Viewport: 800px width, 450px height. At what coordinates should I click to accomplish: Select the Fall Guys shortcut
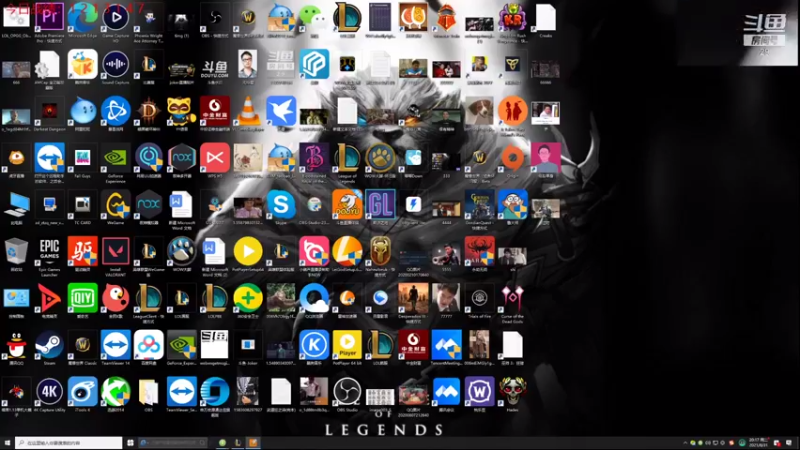point(83,158)
